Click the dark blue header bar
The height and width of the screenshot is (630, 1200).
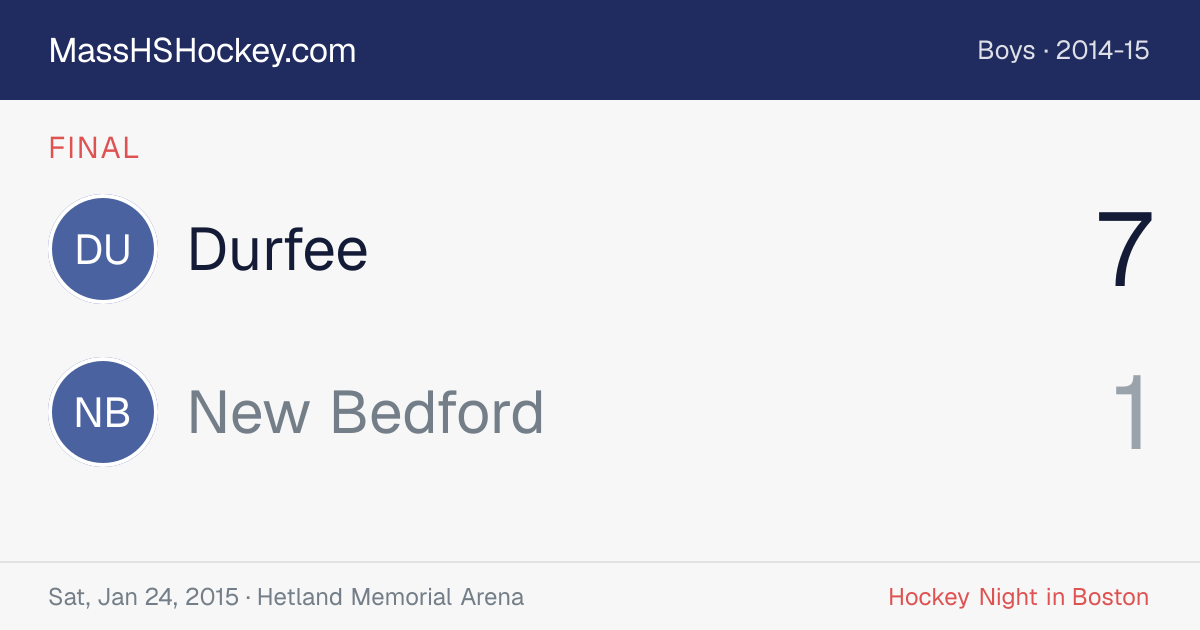(x=600, y=50)
